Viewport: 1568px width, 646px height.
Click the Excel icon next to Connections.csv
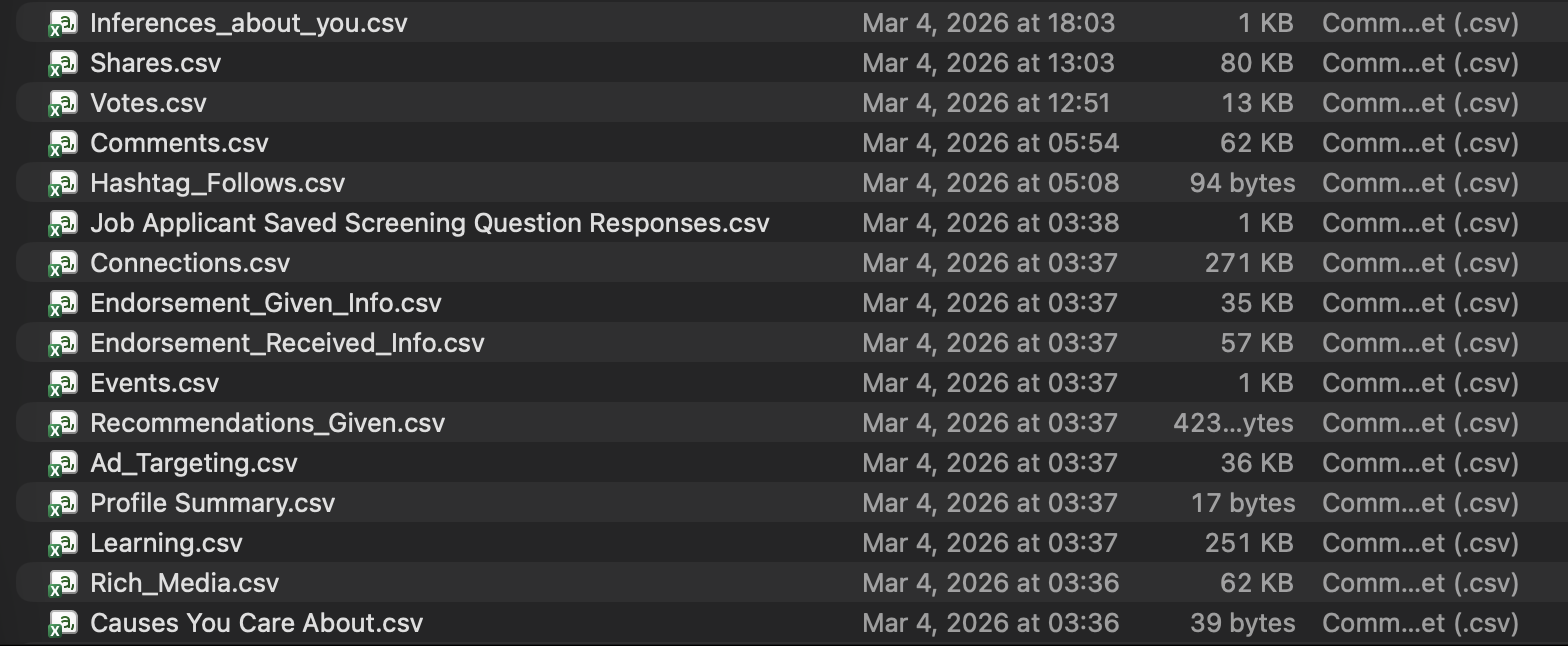click(63, 262)
